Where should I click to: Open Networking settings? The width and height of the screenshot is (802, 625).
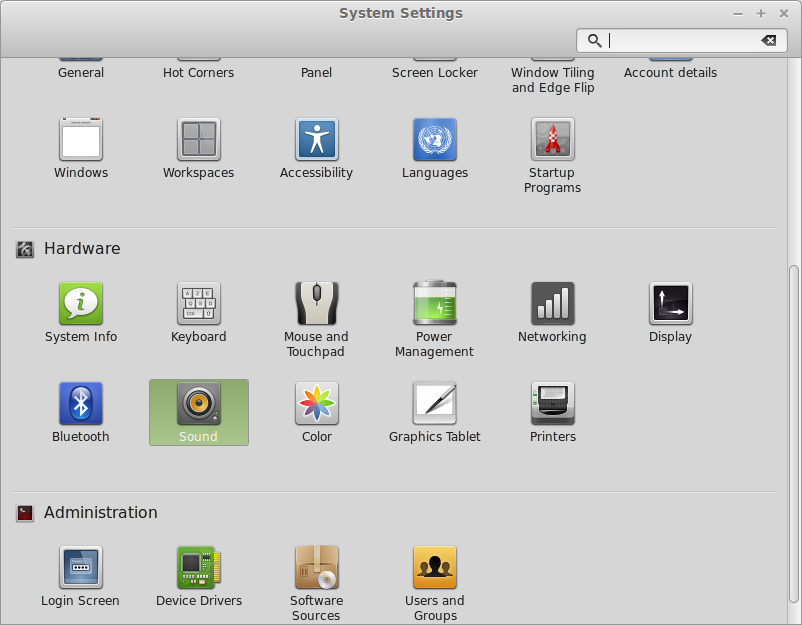pos(552,312)
